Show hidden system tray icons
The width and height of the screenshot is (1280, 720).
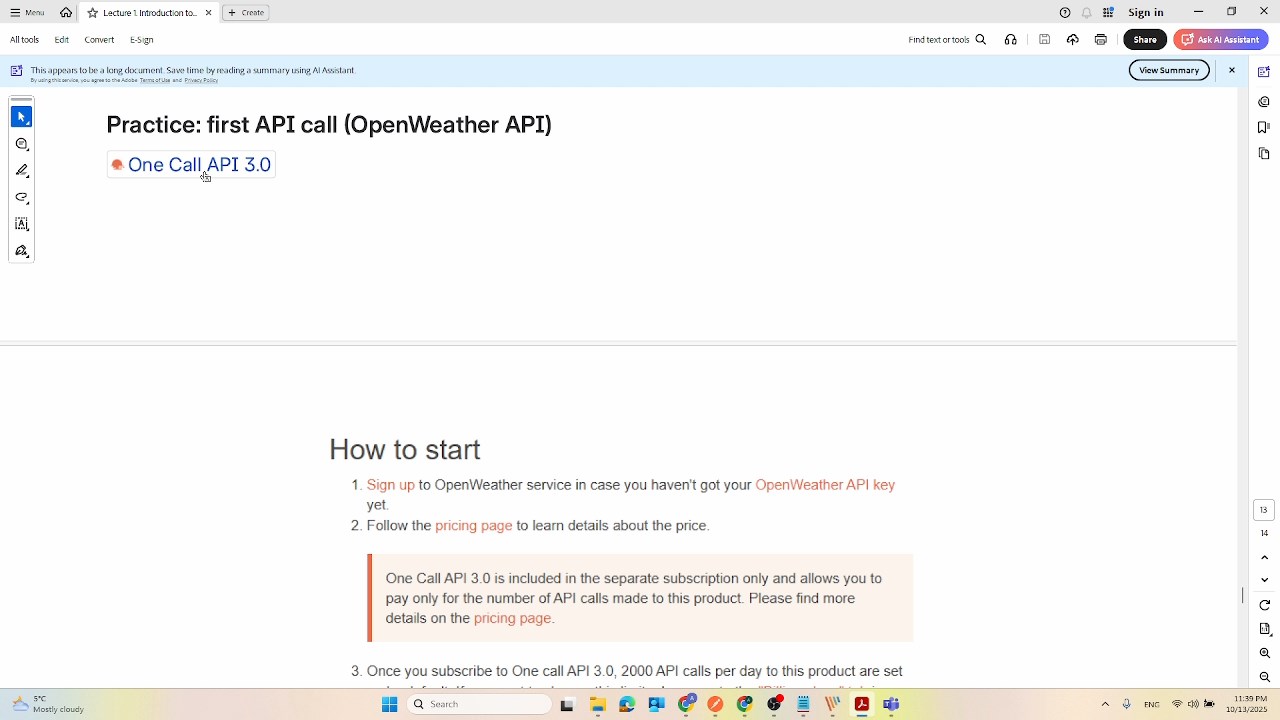point(1105,704)
